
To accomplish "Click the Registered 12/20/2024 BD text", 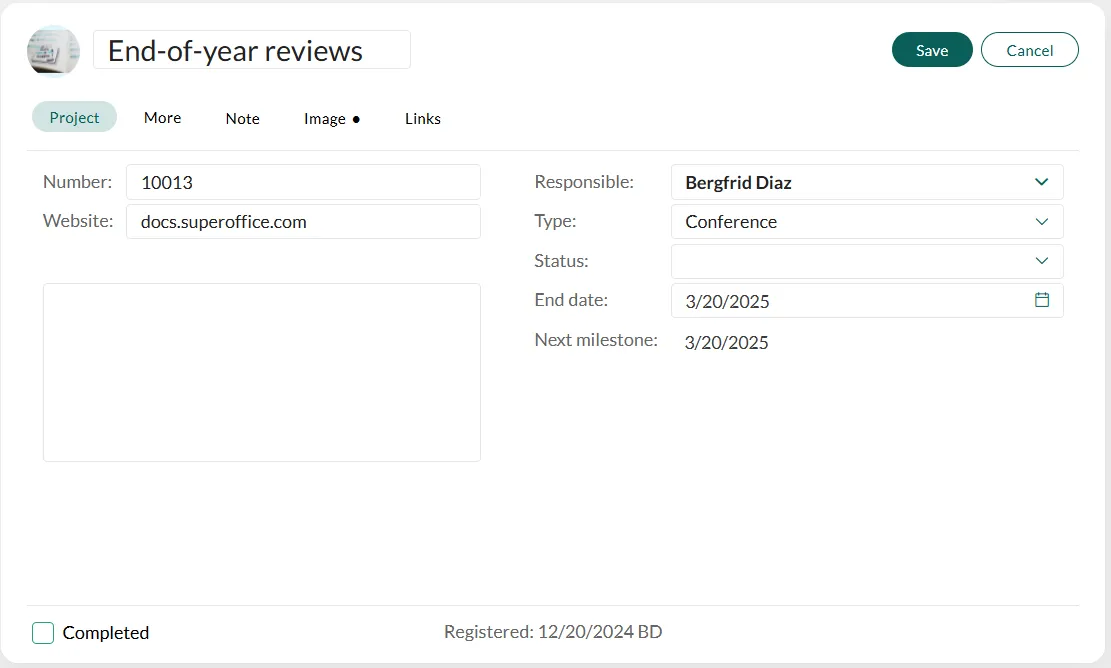I will (x=552, y=632).
